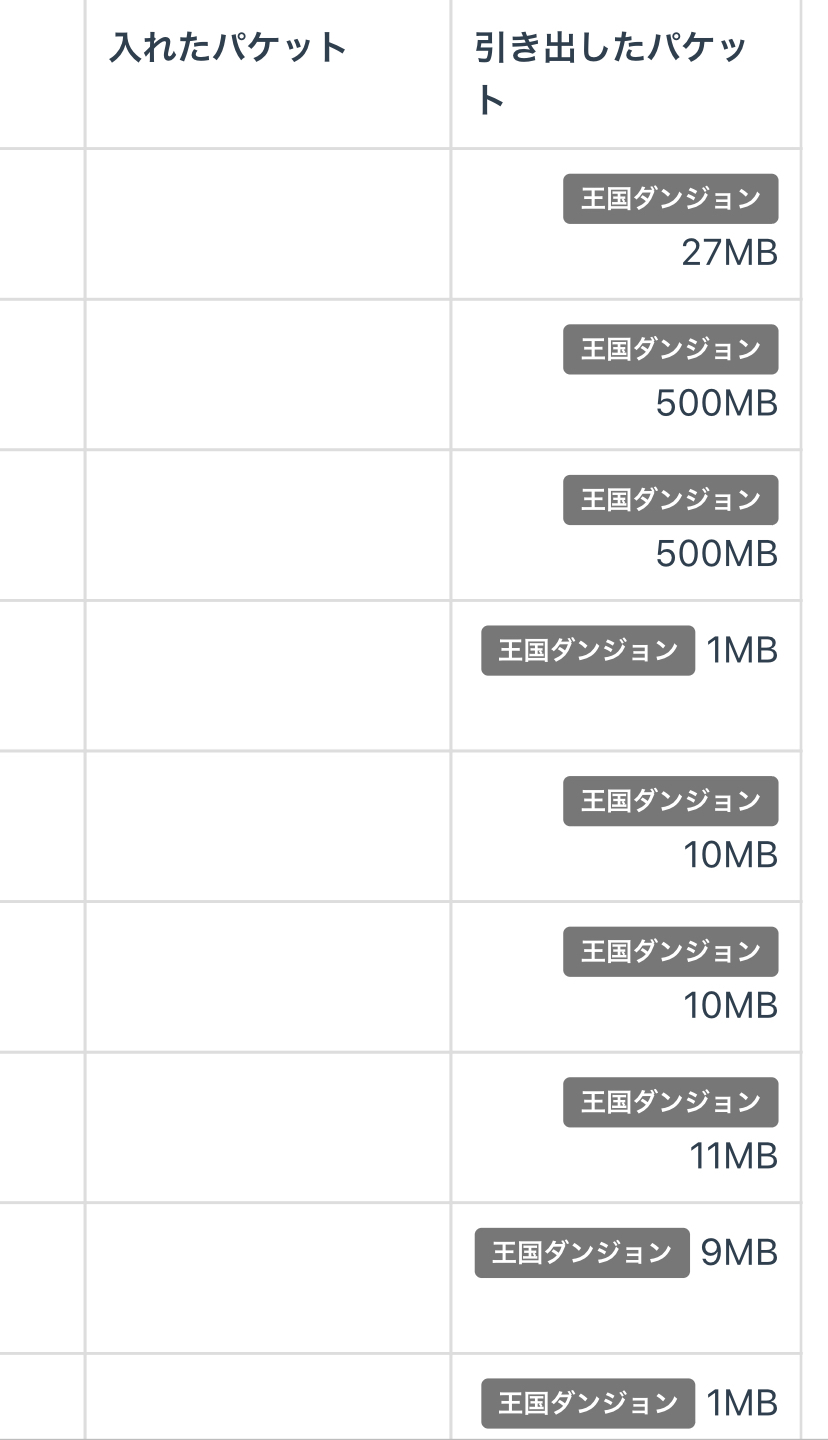Select the 王国ダンジョン badge in first 10MB row
Viewport: 828px width, 1440px height.
(x=670, y=801)
